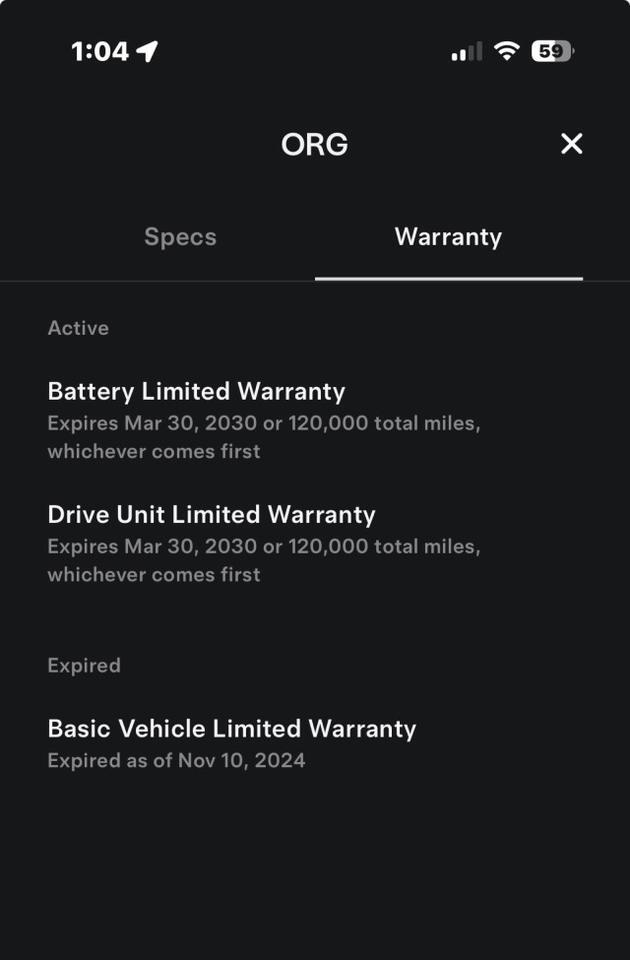Tap the battery indicator showing 59
The height and width of the screenshot is (960, 630).
click(551, 50)
